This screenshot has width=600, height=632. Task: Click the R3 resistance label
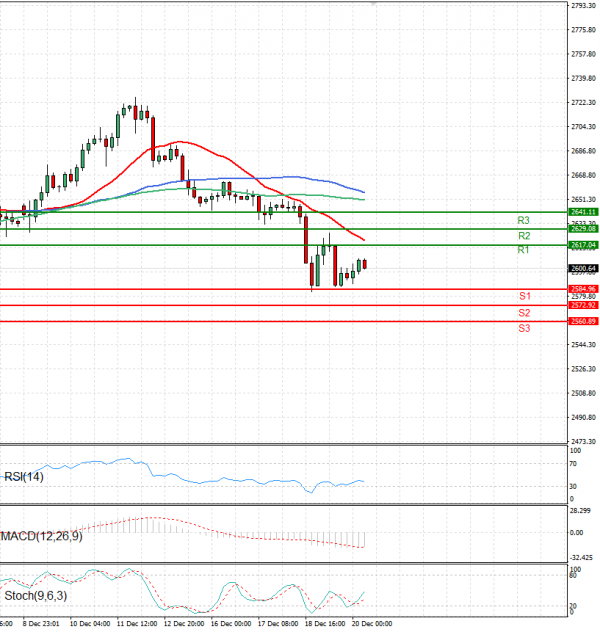(523, 220)
